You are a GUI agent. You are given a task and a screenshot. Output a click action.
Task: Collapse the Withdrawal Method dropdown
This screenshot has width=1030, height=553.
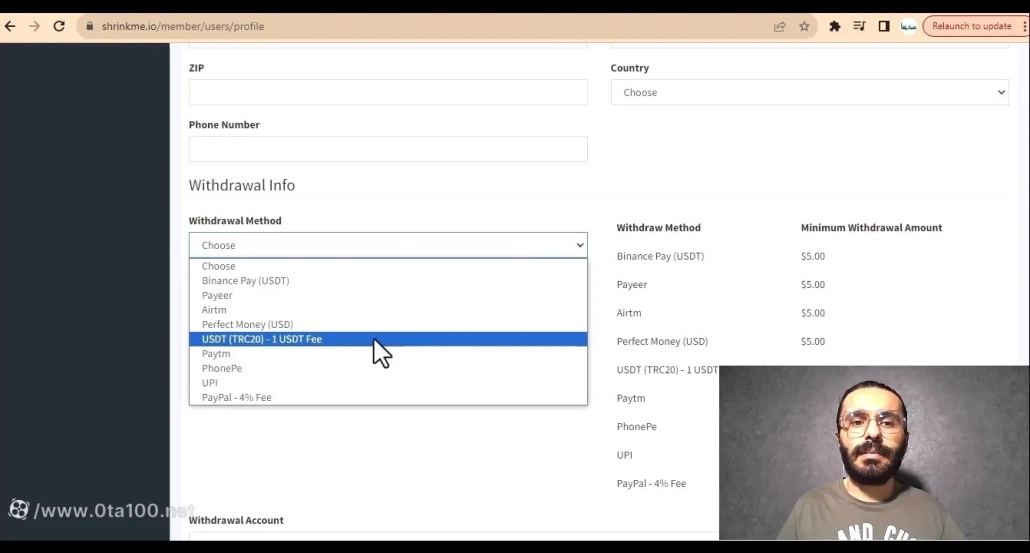(x=388, y=245)
